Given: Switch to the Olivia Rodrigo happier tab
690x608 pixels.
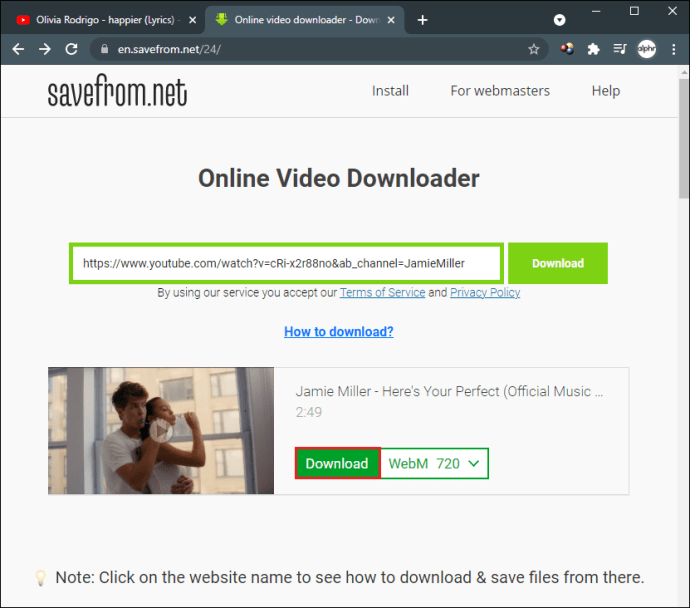Looking at the screenshot, I should tap(99, 20).
